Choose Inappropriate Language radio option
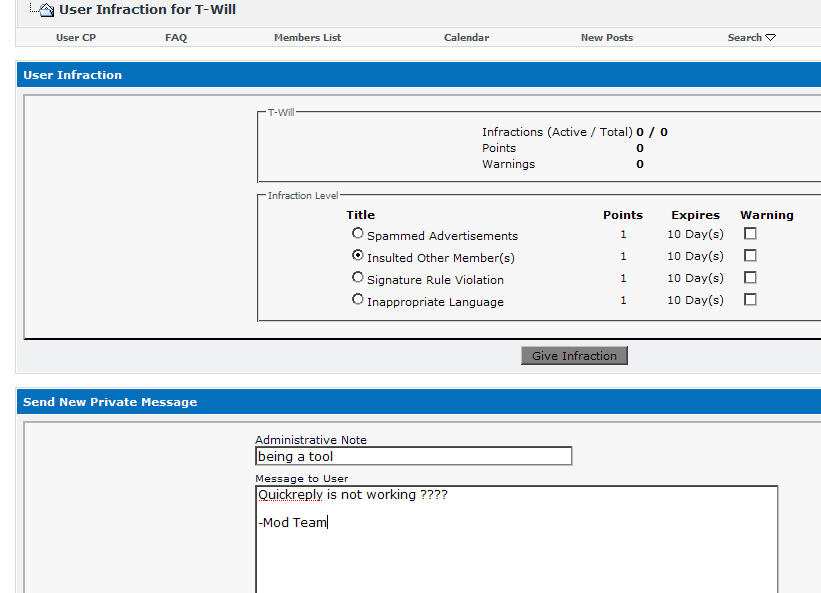The image size is (821, 593). click(358, 300)
